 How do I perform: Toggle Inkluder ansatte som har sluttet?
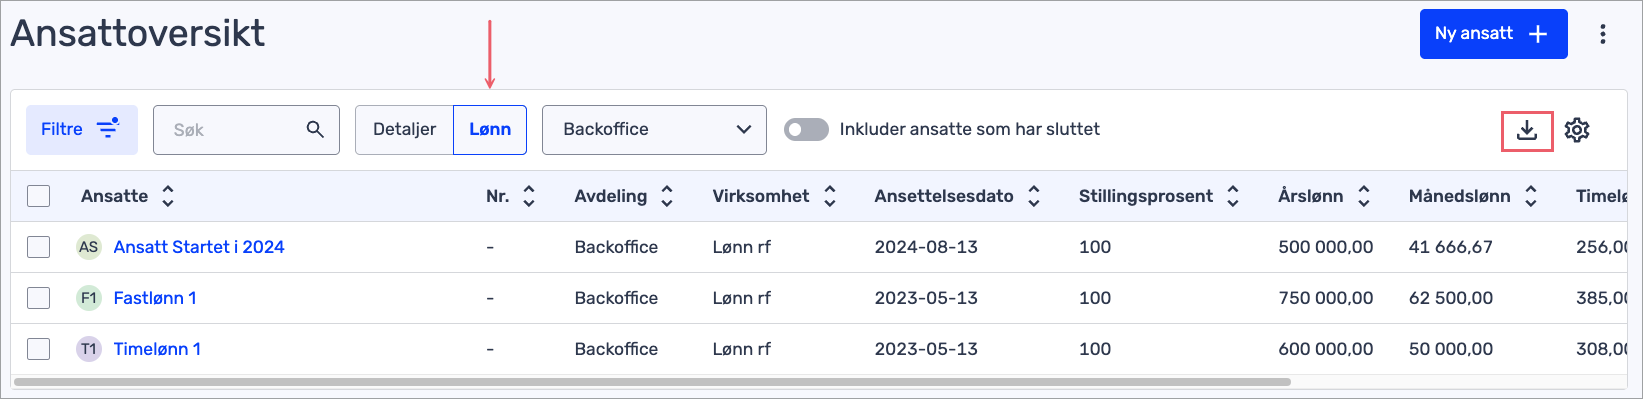click(806, 129)
